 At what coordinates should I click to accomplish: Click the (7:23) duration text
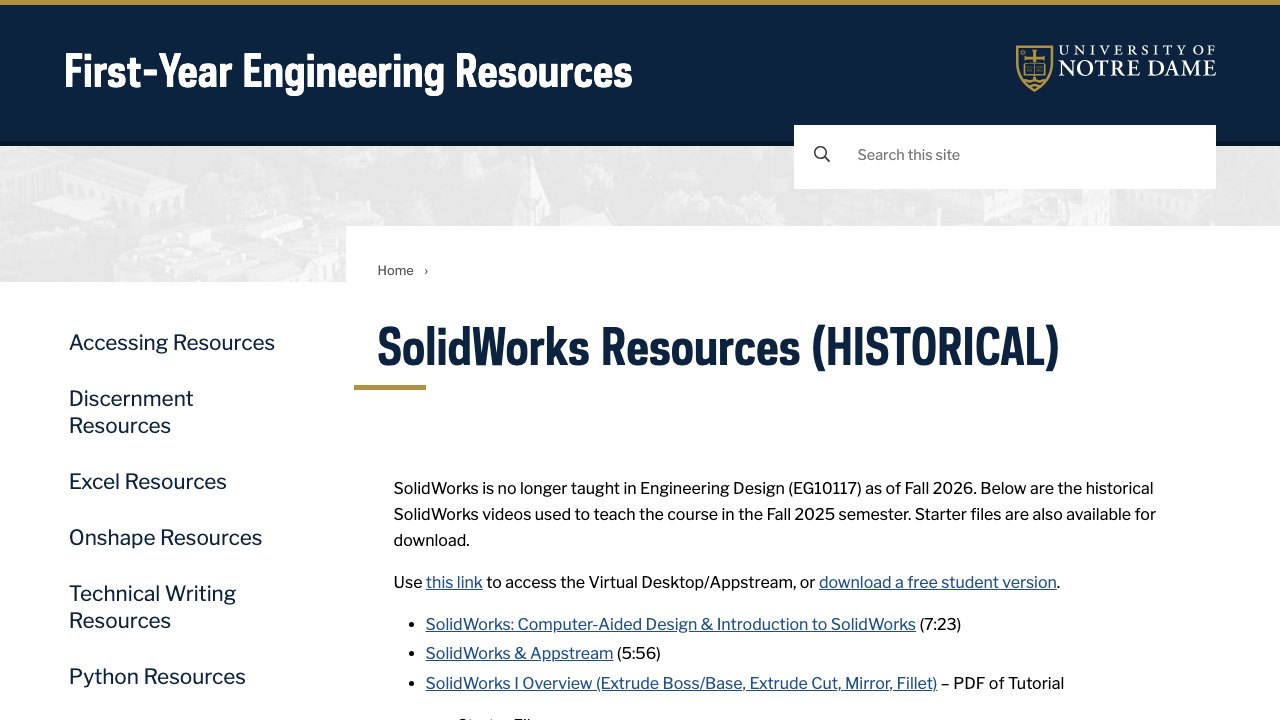(940, 624)
